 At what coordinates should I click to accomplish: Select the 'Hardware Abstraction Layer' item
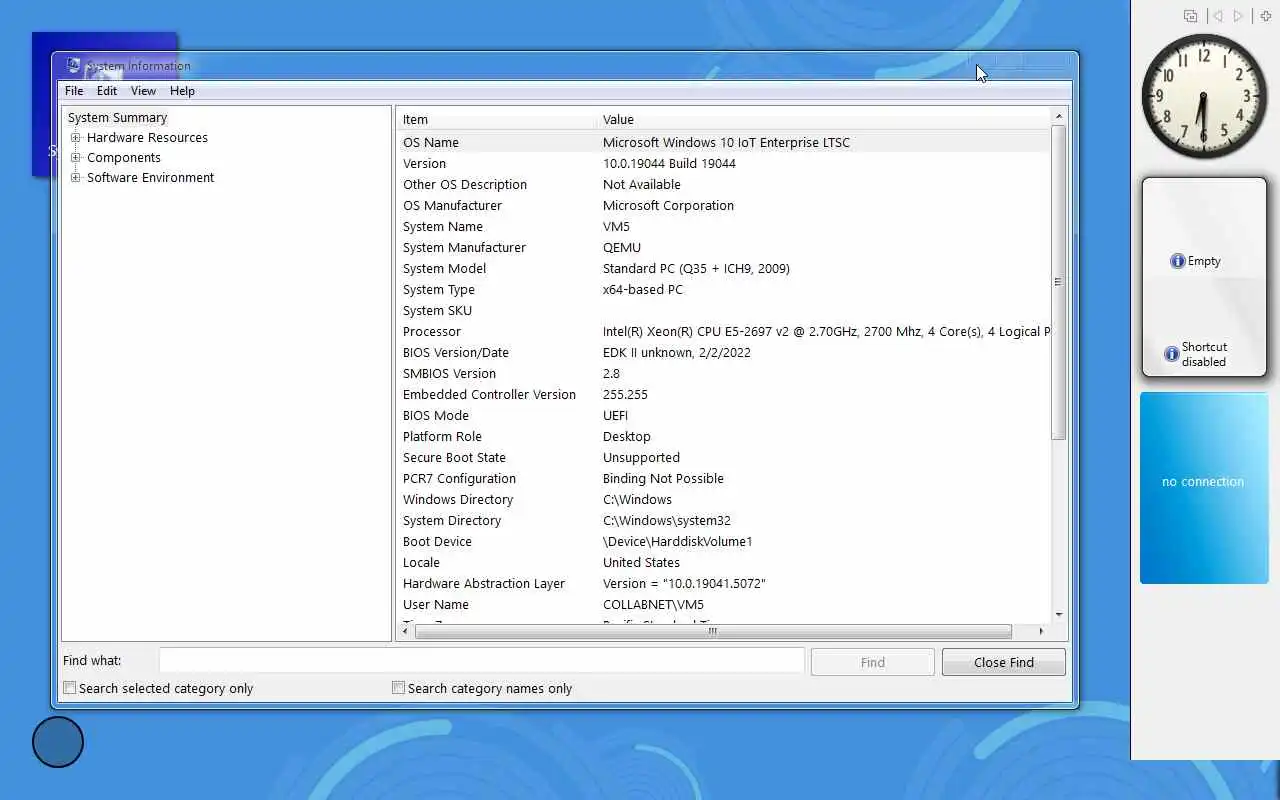click(x=484, y=584)
